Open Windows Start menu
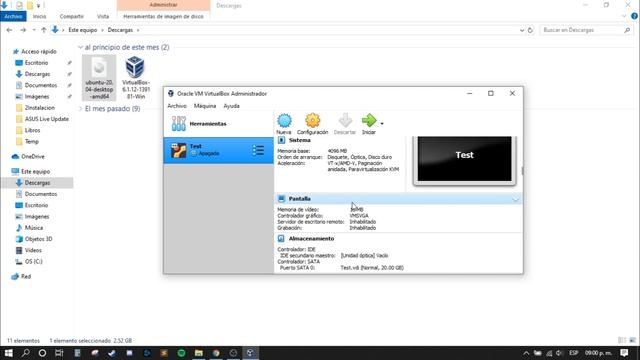 (x=8, y=353)
